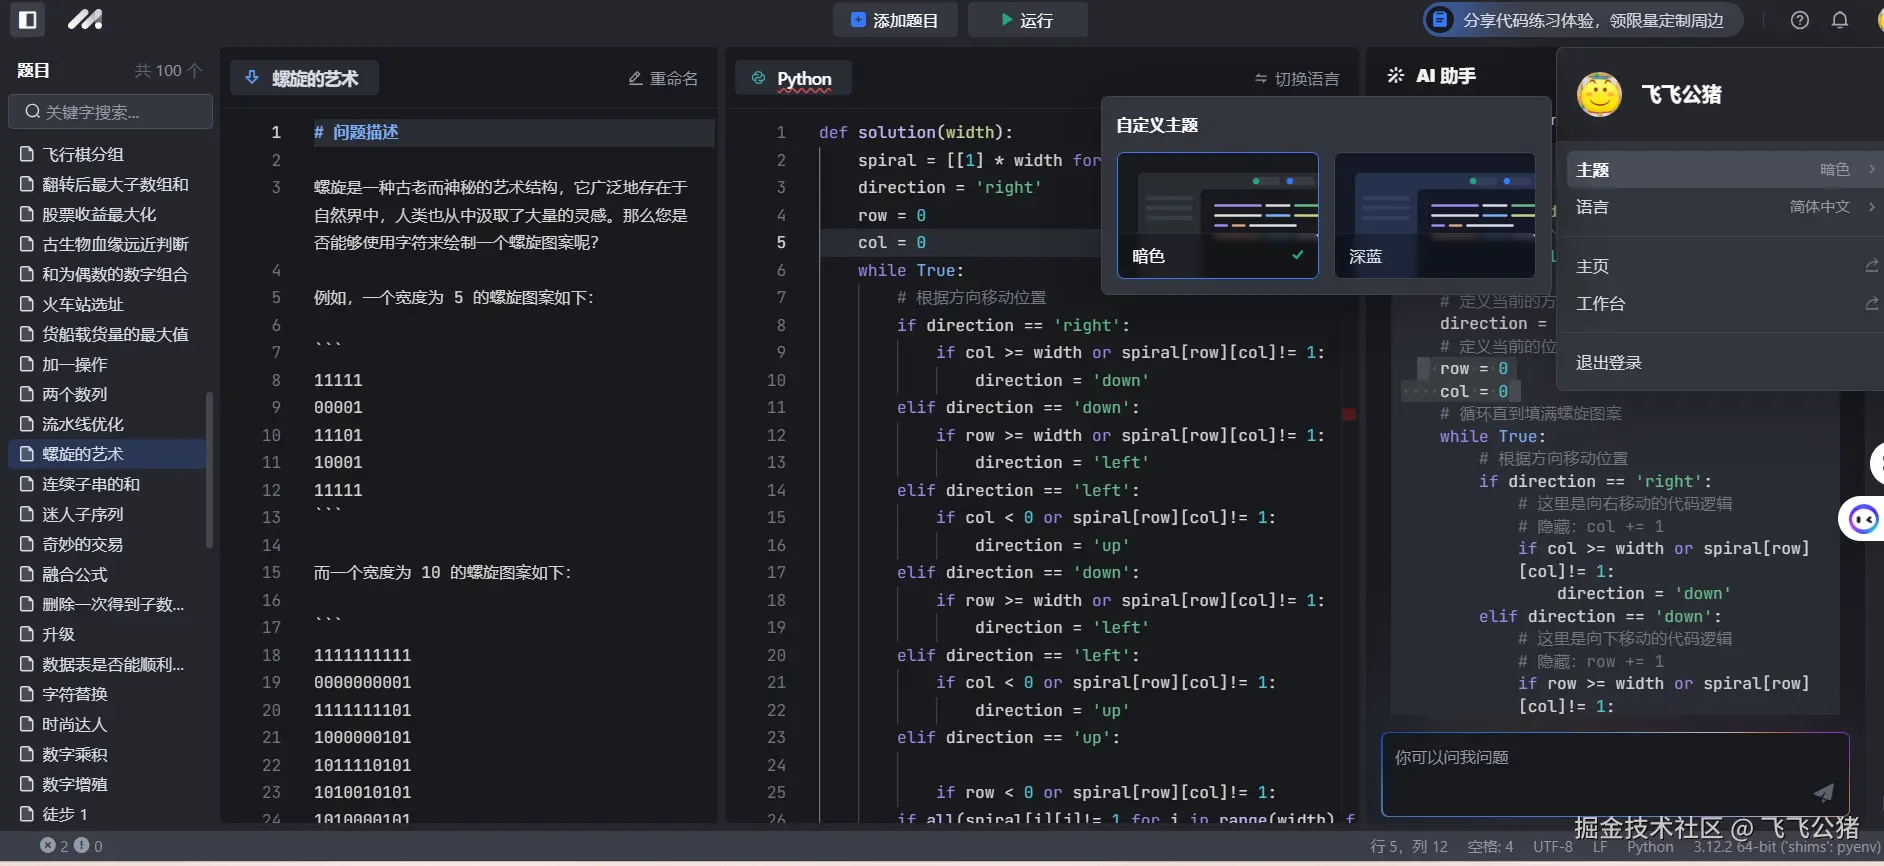
Task: Run the code with the 运行 button
Action: [x=1027, y=20]
